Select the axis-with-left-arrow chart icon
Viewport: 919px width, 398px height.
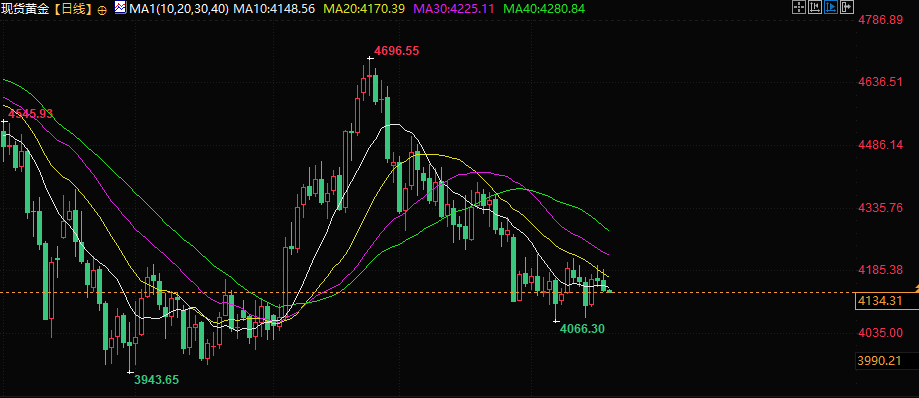[x=815, y=8]
